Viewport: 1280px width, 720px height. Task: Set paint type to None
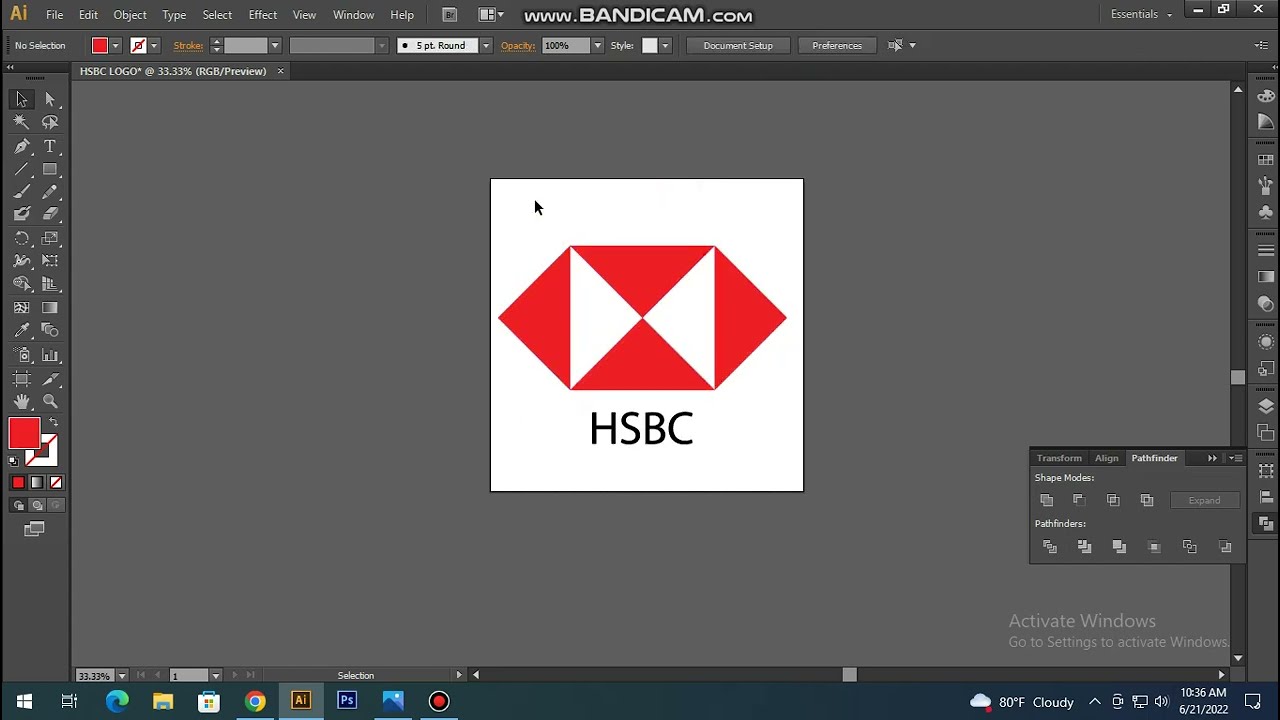coord(56,483)
